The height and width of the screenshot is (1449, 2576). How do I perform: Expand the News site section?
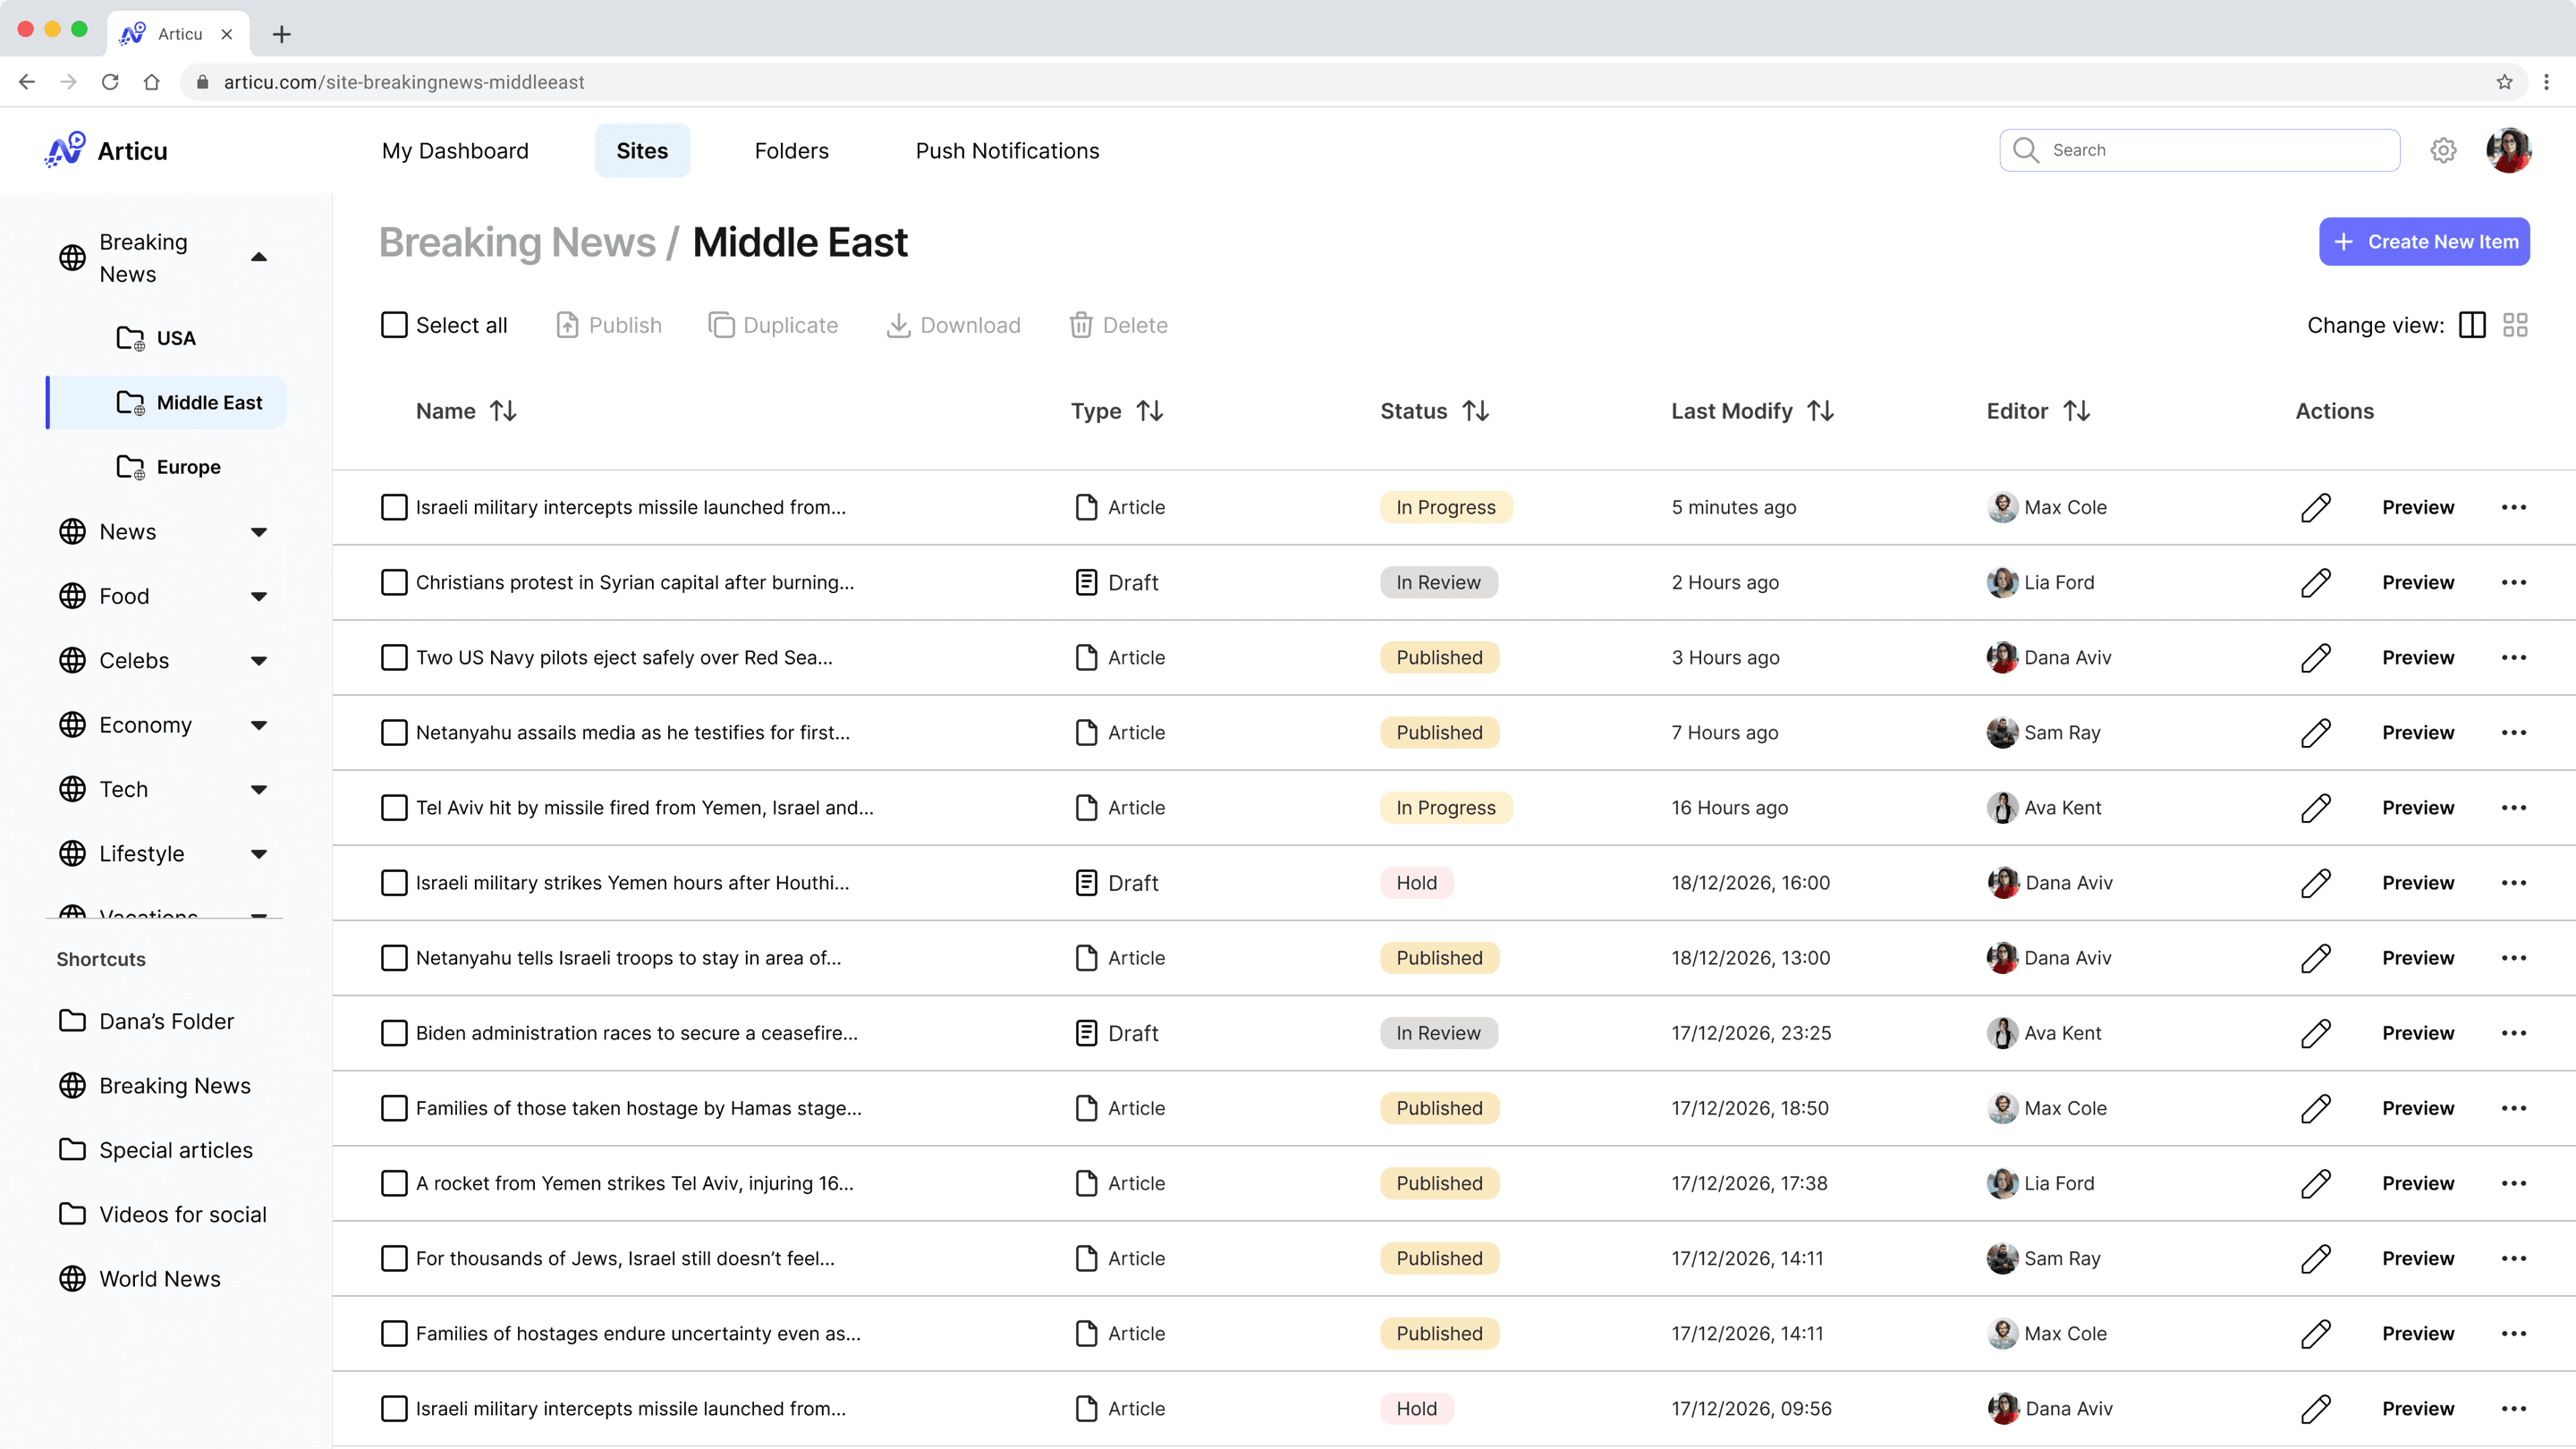[x=259, y=532]
